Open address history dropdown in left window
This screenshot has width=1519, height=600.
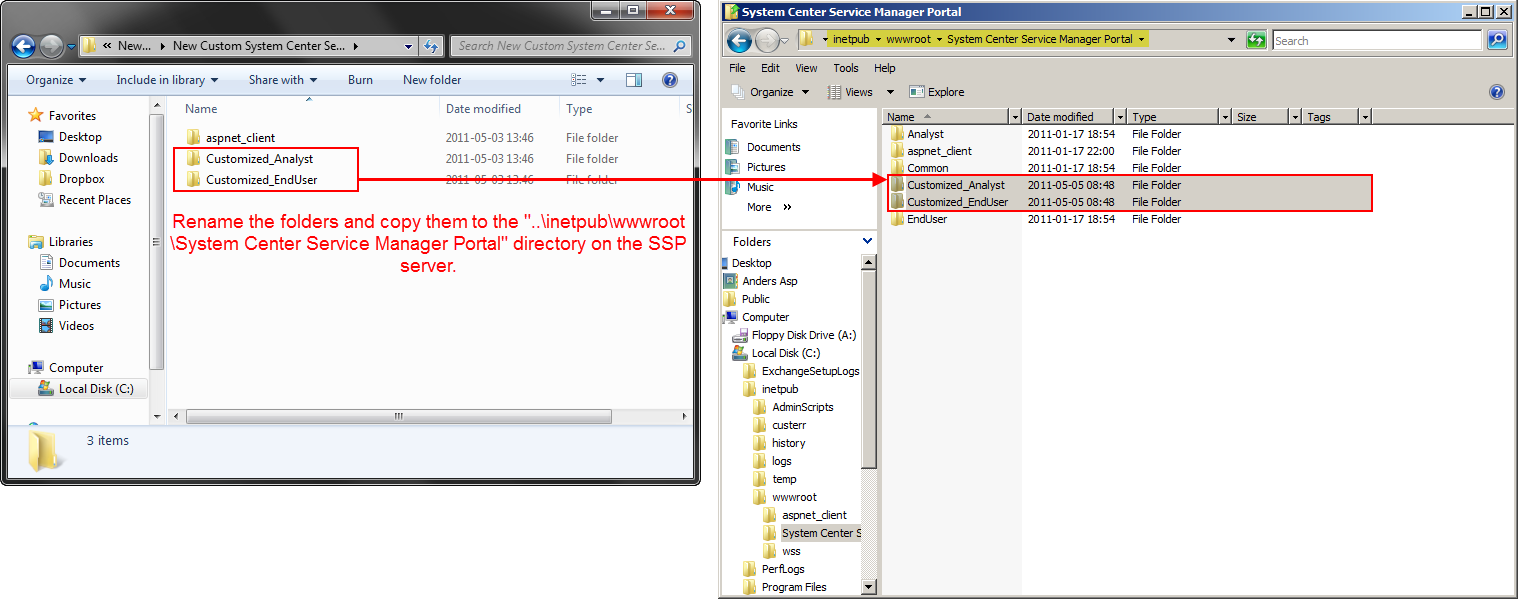408,46
